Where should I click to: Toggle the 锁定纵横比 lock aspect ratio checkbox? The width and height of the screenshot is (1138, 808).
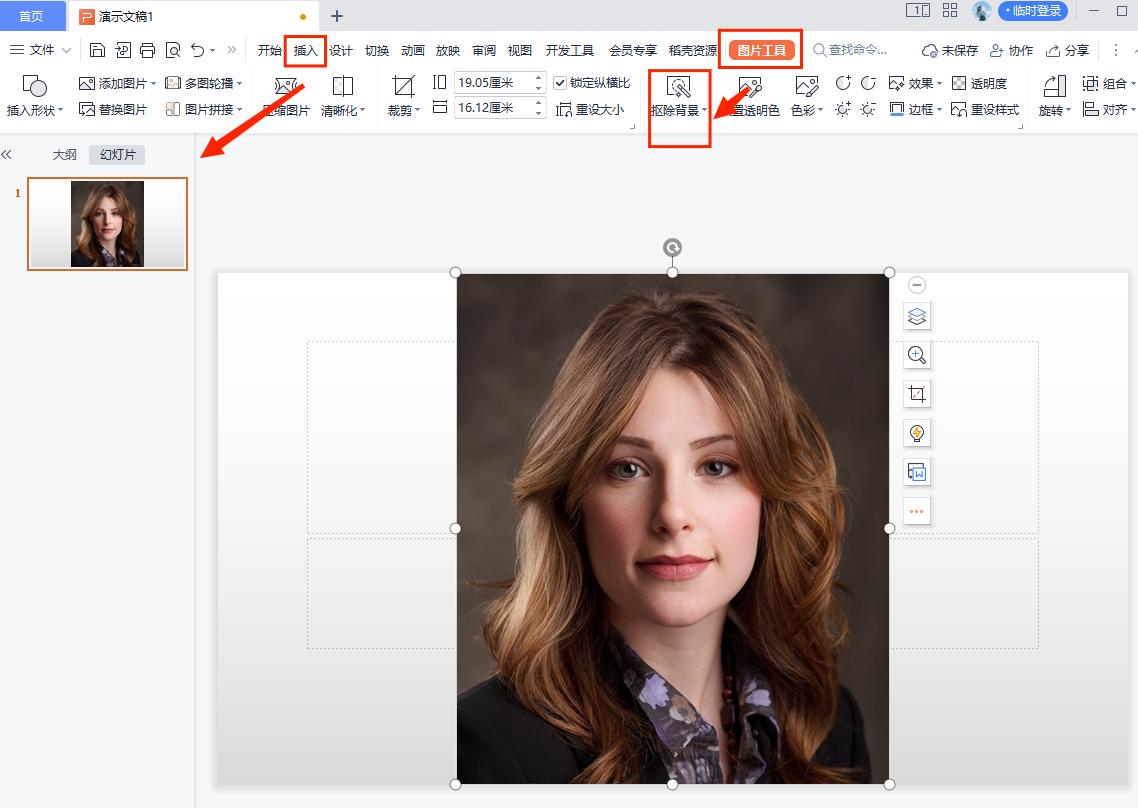[x=560, y=83]
